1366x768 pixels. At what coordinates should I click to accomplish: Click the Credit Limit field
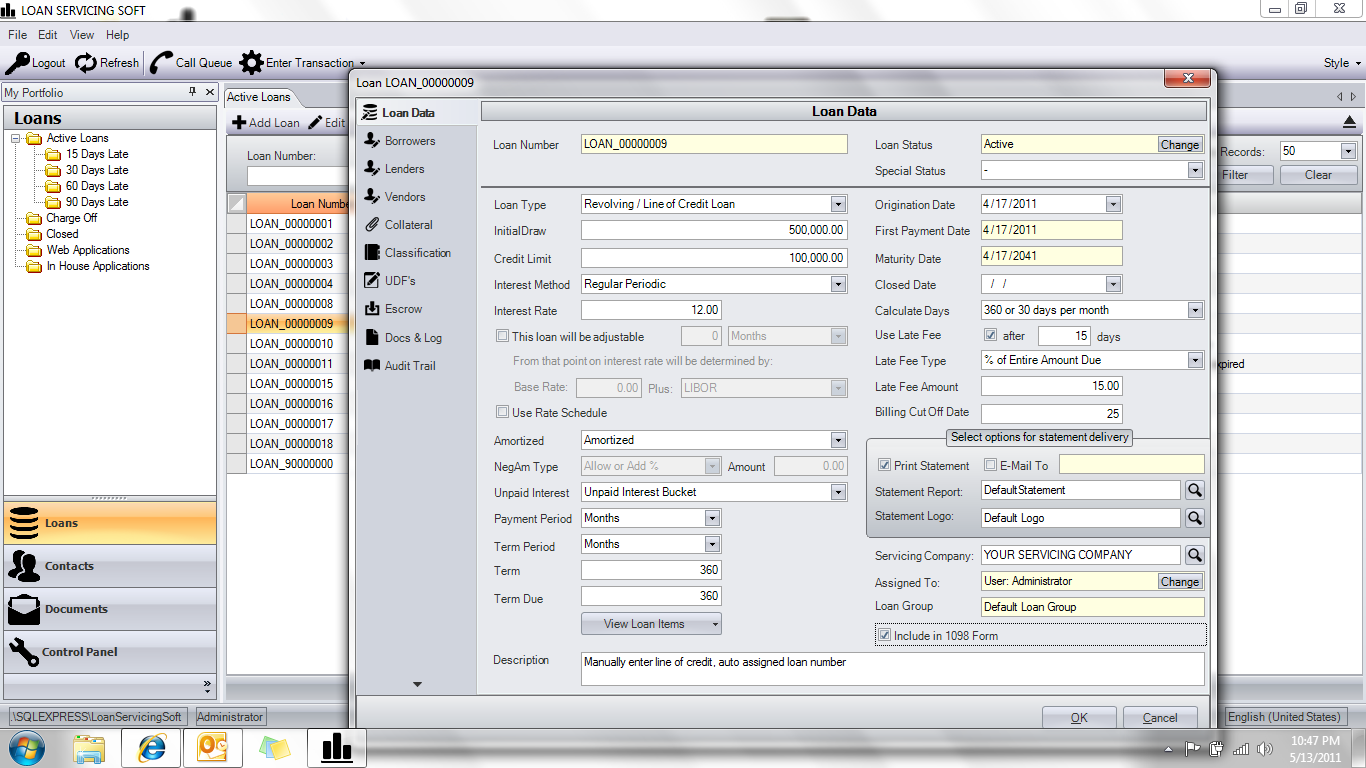714,259
